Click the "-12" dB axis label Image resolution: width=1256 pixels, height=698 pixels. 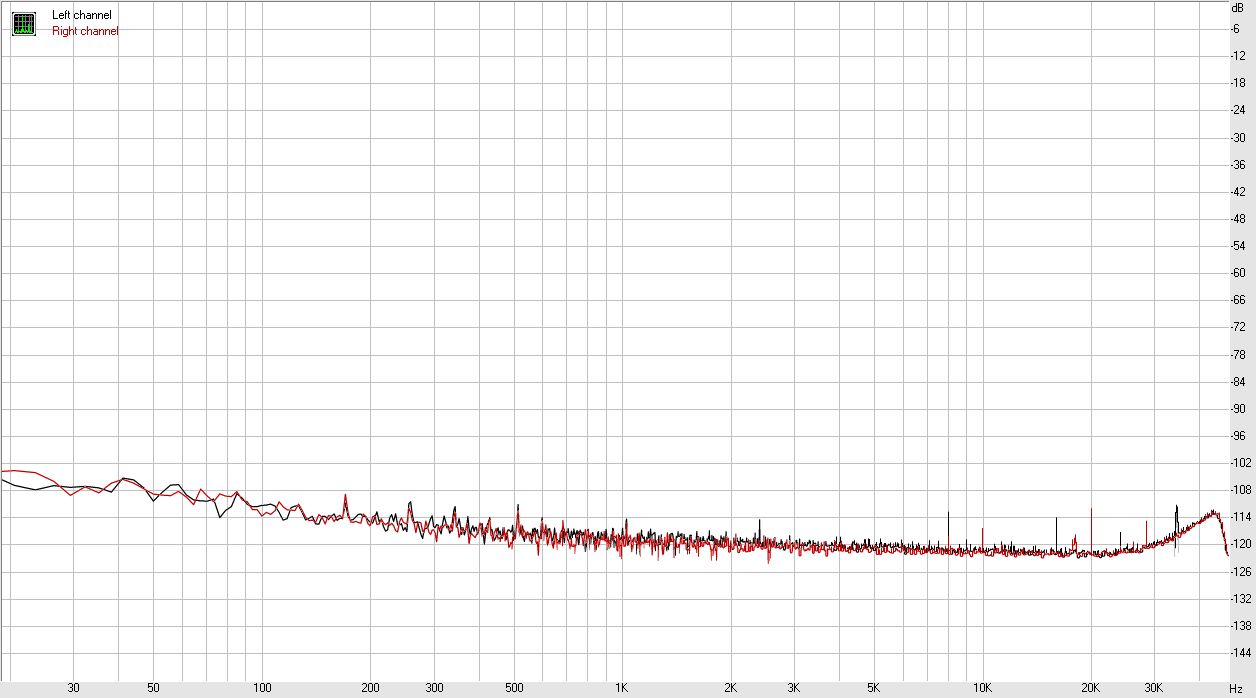pos(1238,55)
